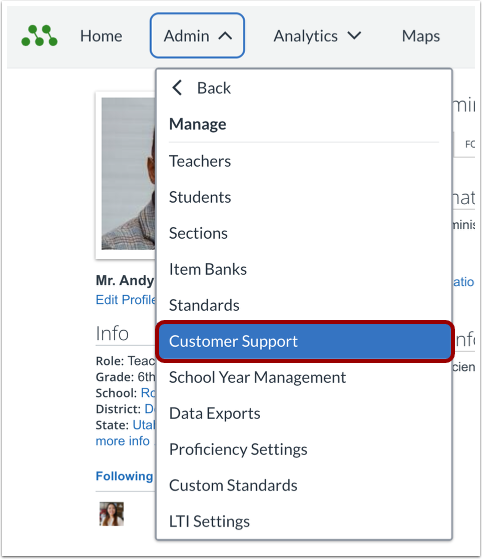Open the Maps navigation item
Image resolution: width=482 pixels, height=559 pixels.
point(421,36)
